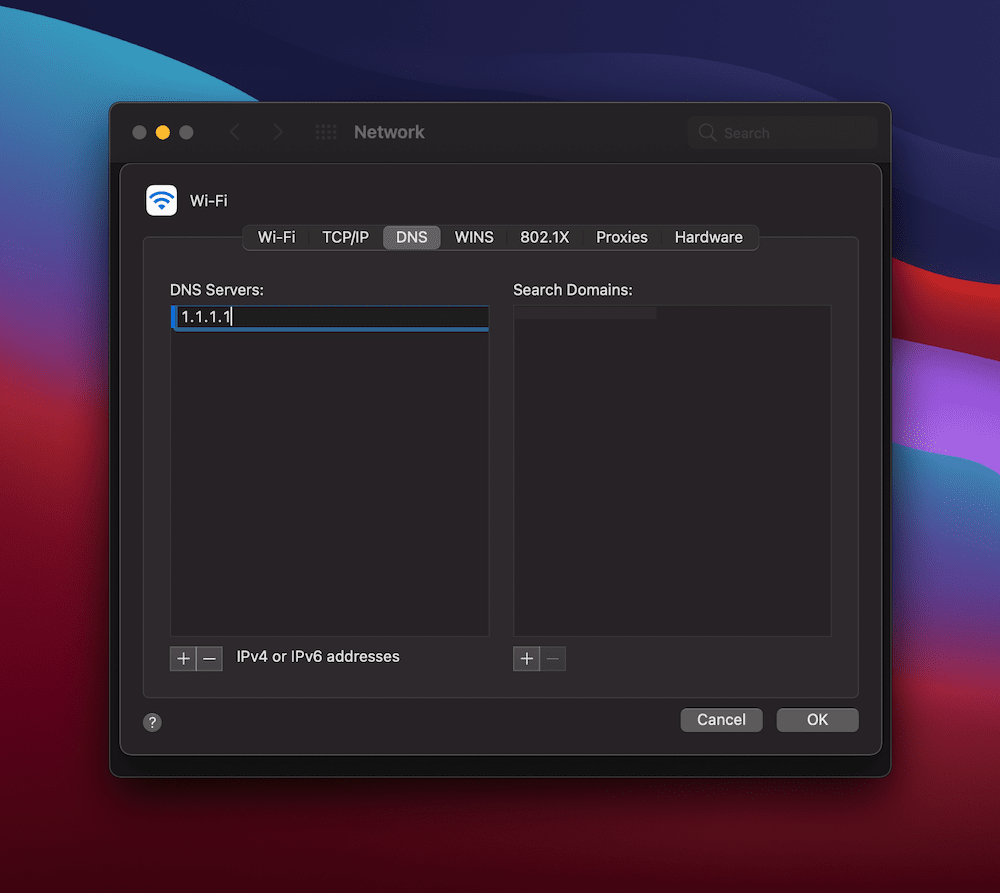Remove the selected DNS server with minus

[x=209, y=658]
